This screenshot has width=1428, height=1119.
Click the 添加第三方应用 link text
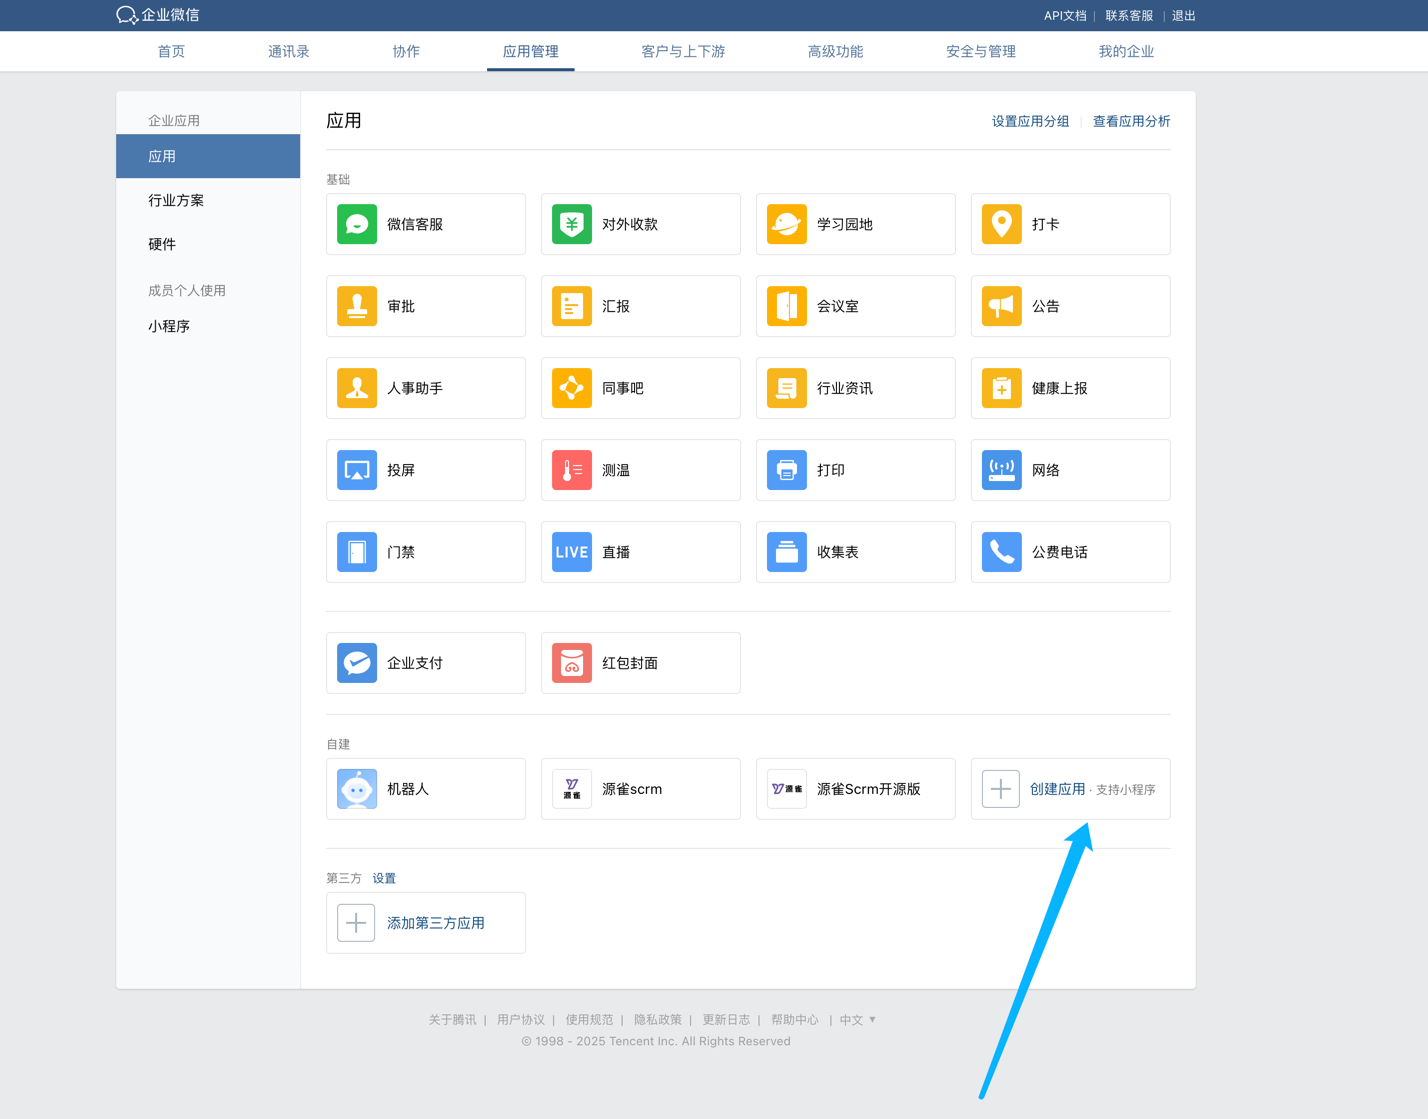tap(436, 923)
